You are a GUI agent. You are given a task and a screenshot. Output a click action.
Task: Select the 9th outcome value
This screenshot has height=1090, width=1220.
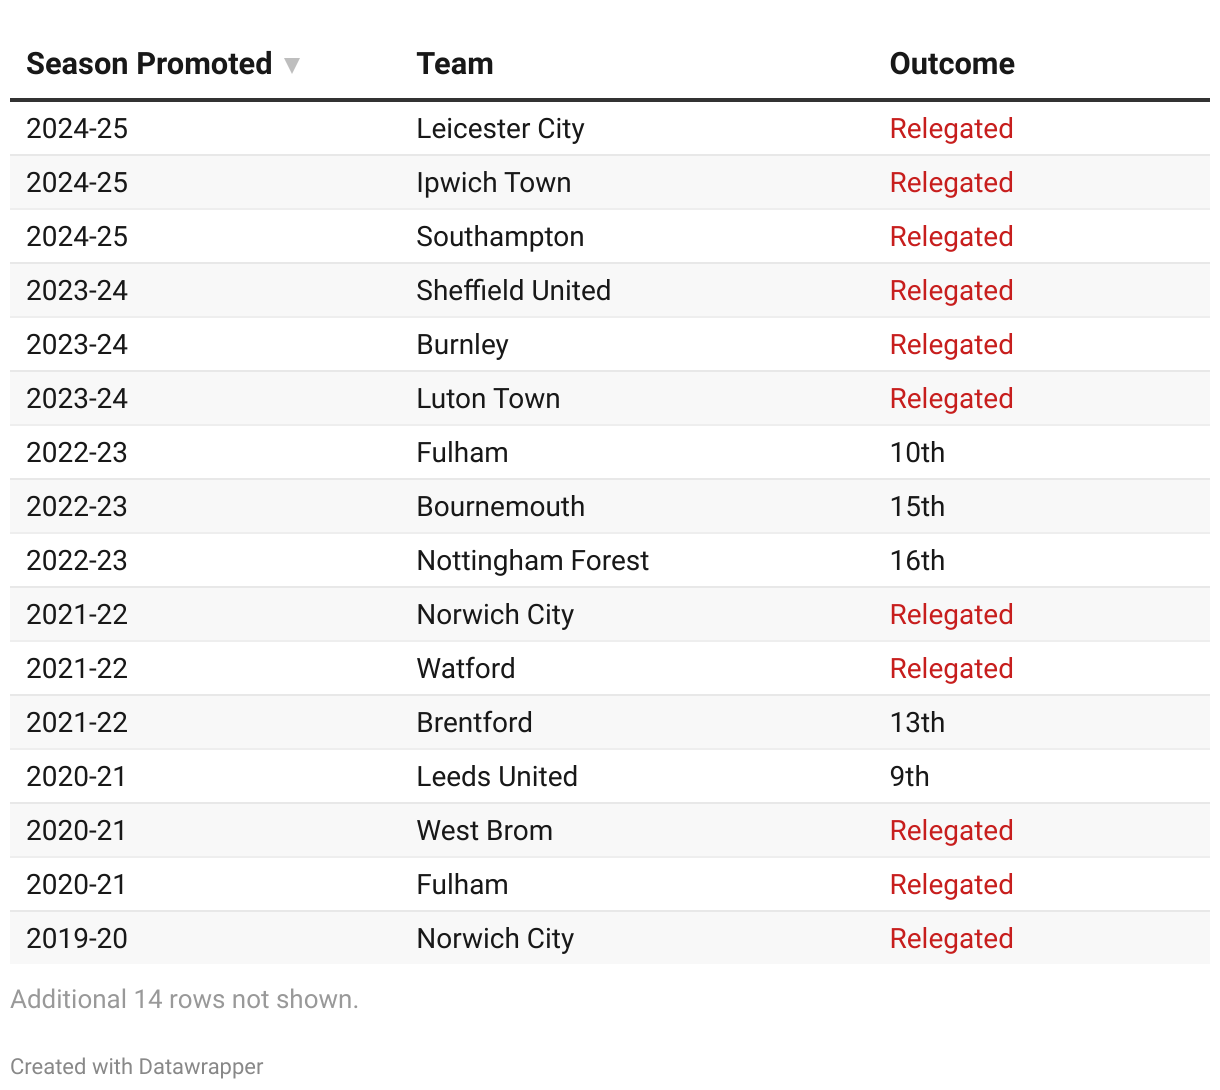click(909, 777)
